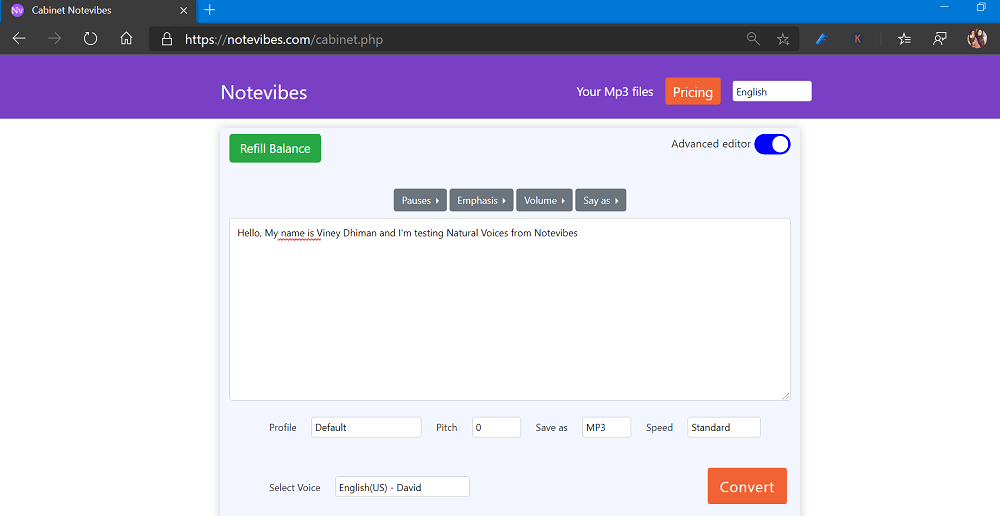
Task: Click inside the text editor area
Action: click(x=510, y=309)
